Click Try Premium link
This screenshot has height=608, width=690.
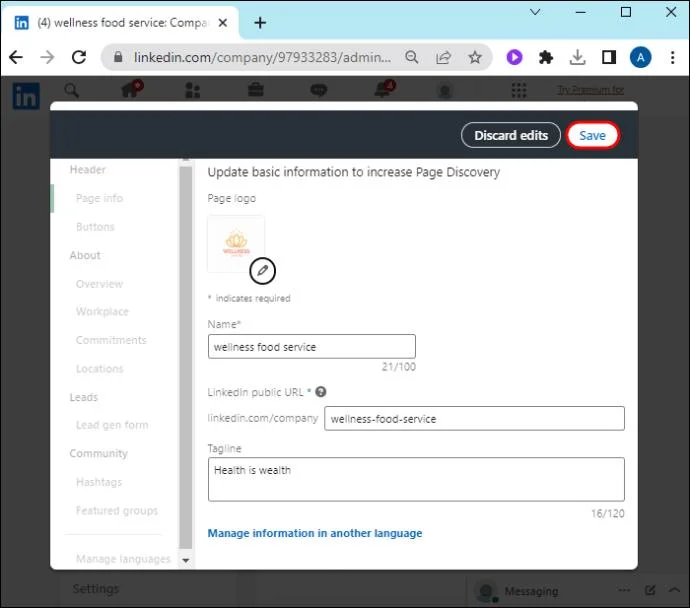[x=591, y=90]
